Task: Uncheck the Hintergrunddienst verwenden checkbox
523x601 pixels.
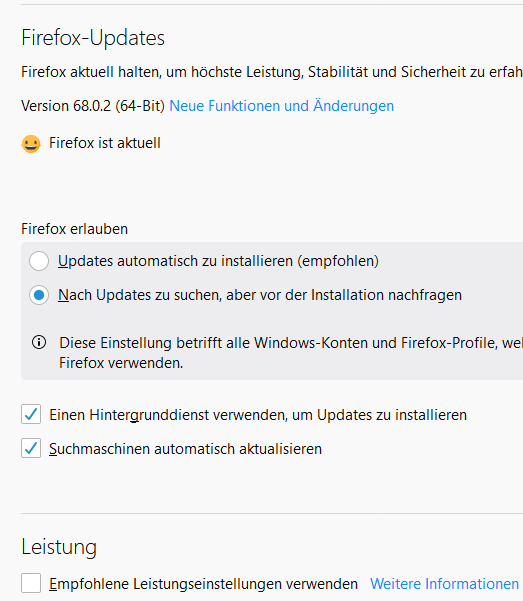Action: click(x=31, y=414)
